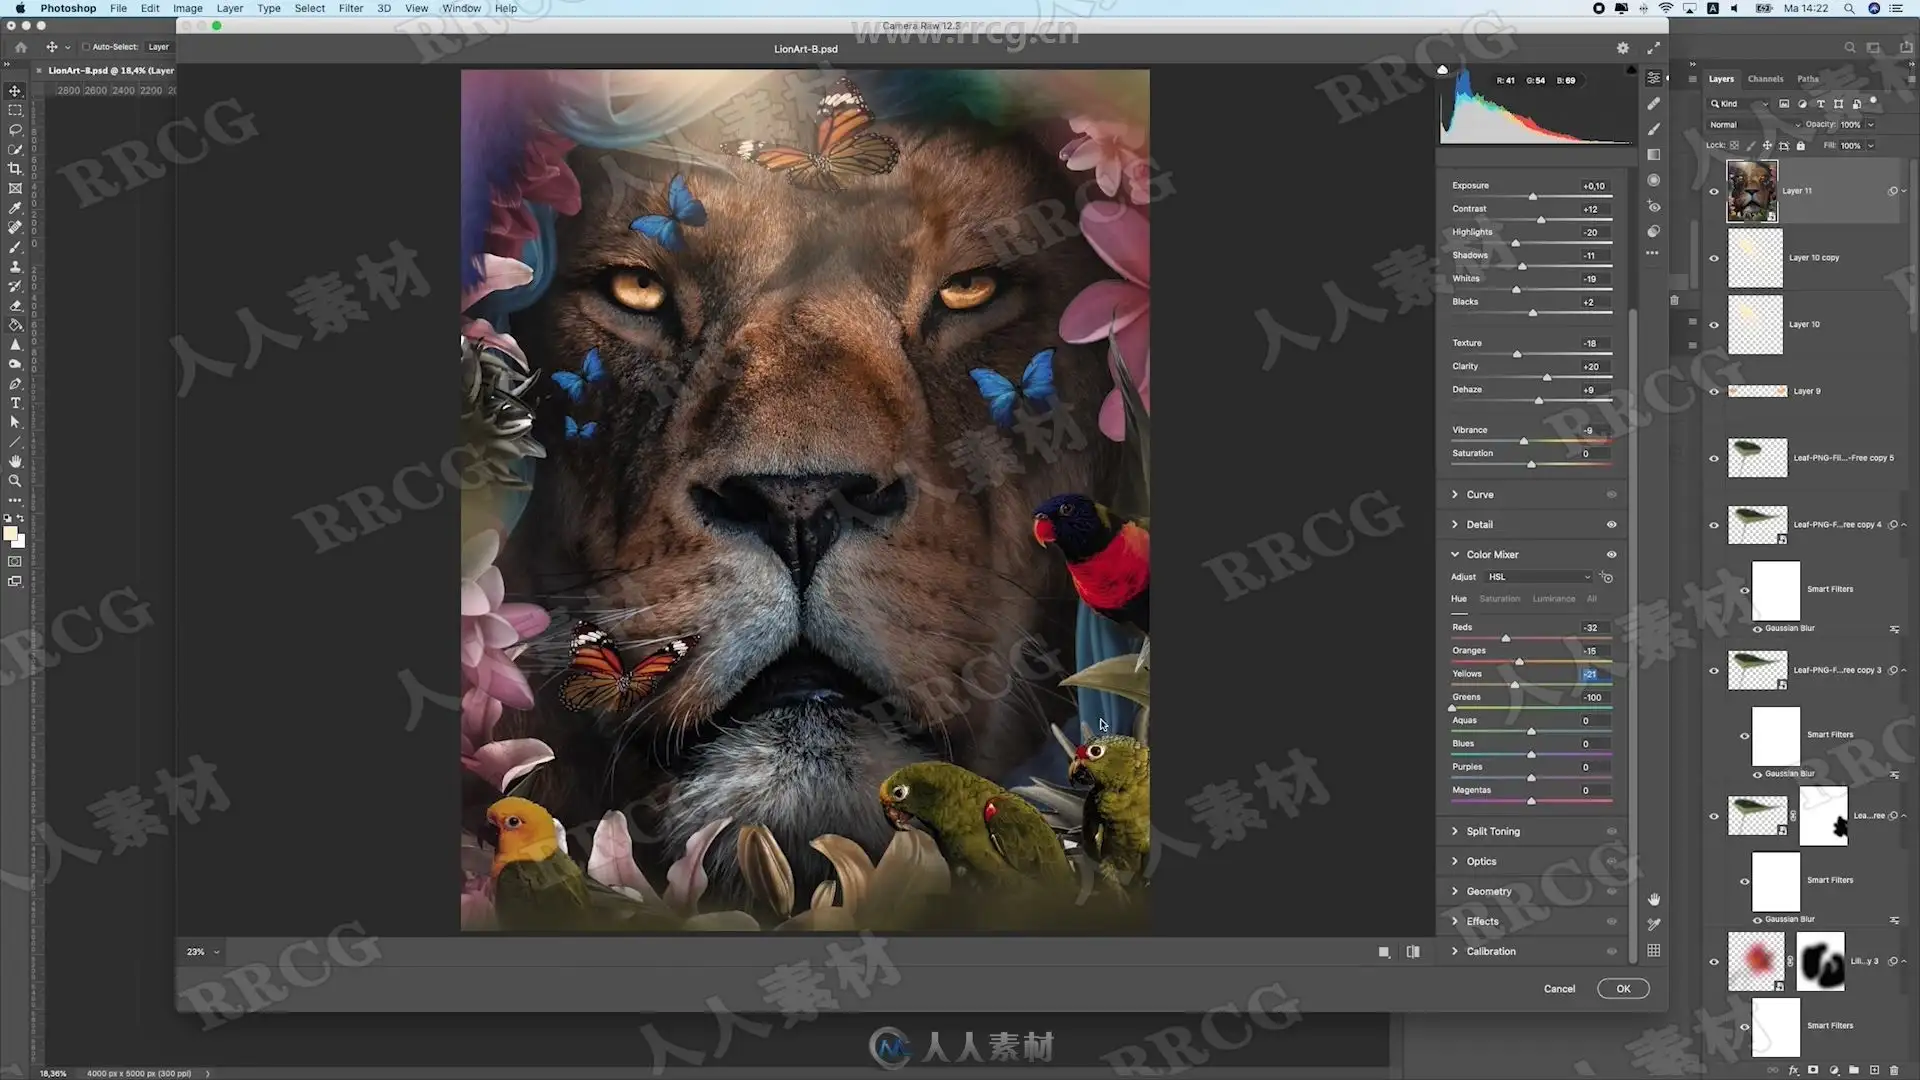Select the Eraser tool

[x=15, y=306]
